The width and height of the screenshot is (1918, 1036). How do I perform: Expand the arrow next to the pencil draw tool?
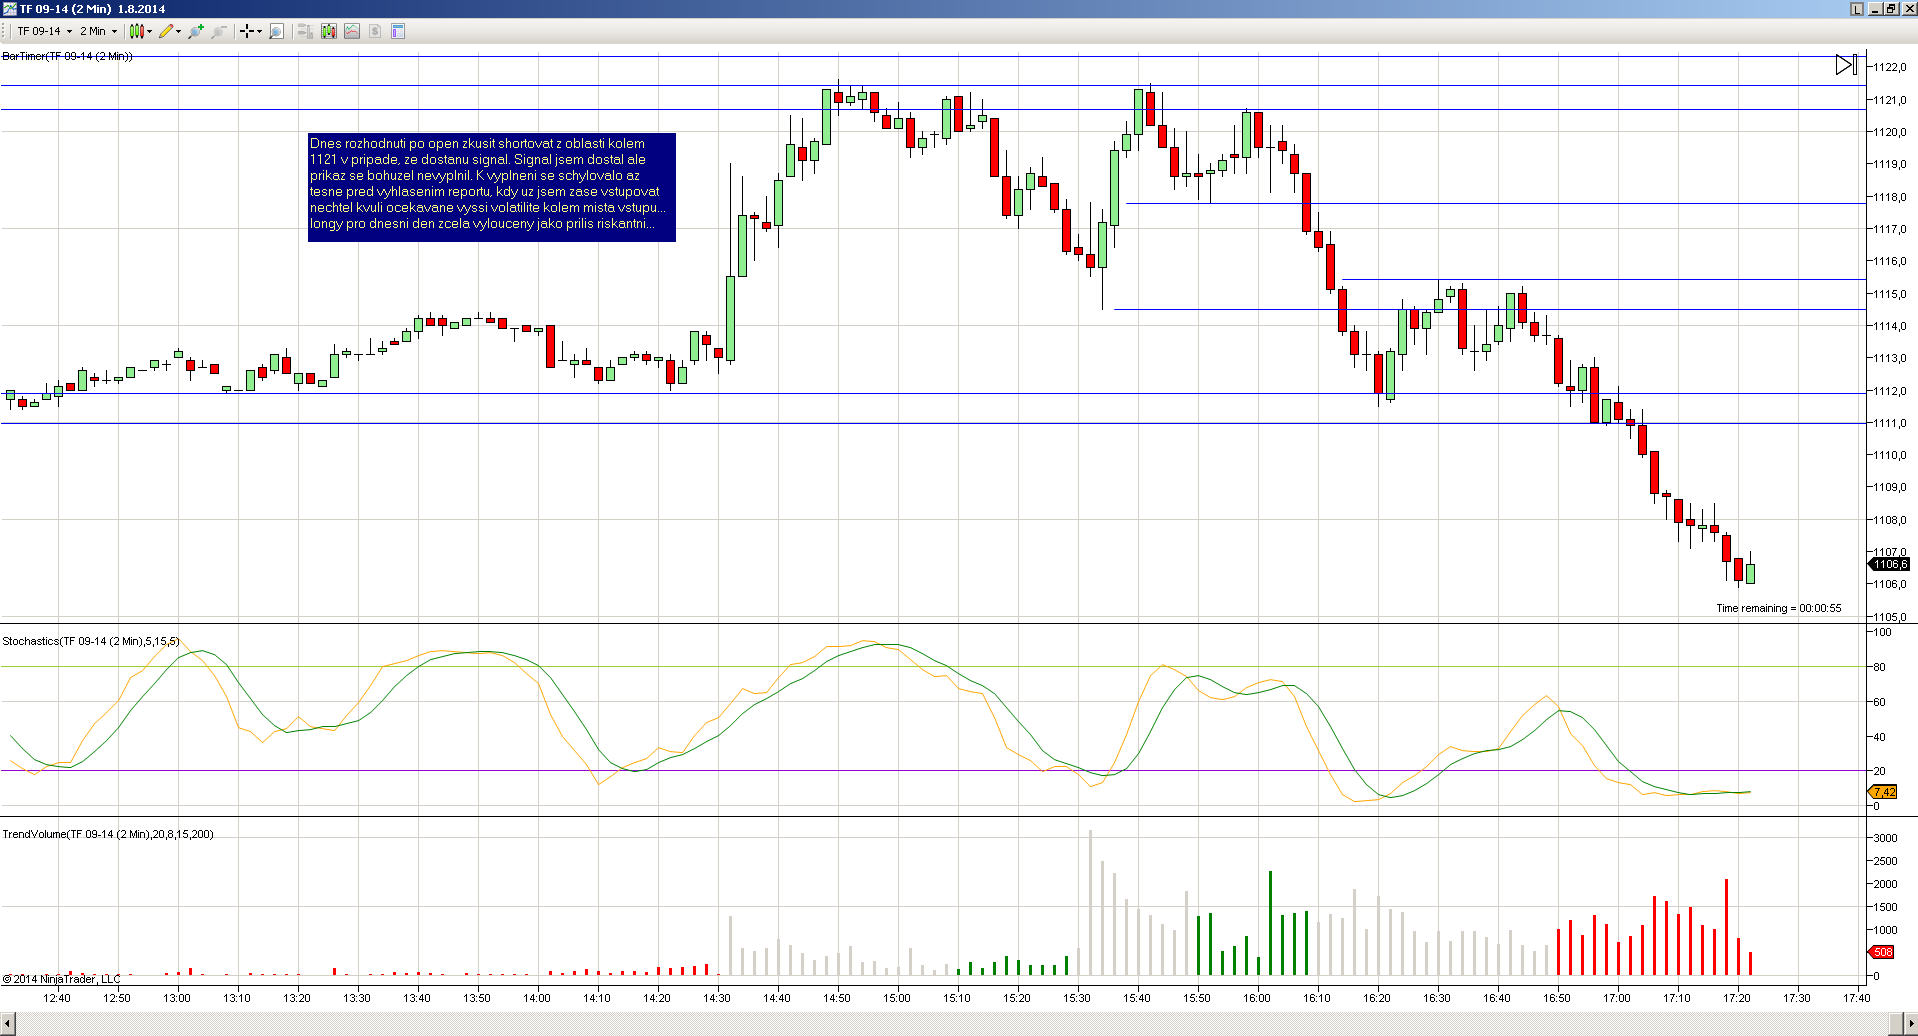[179, 31]
